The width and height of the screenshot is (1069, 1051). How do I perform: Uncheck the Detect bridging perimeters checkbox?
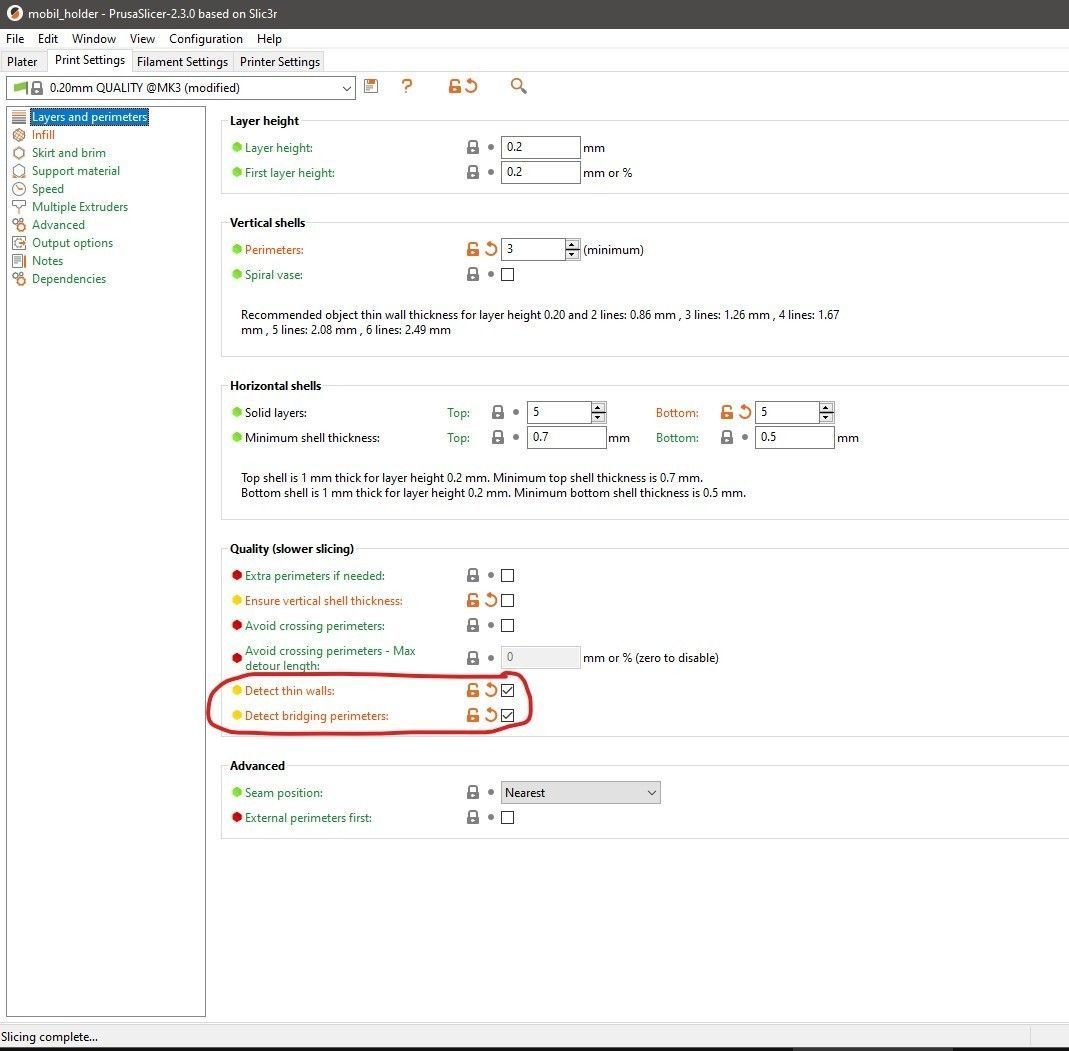pyautogui.click(x=507, y=716)
